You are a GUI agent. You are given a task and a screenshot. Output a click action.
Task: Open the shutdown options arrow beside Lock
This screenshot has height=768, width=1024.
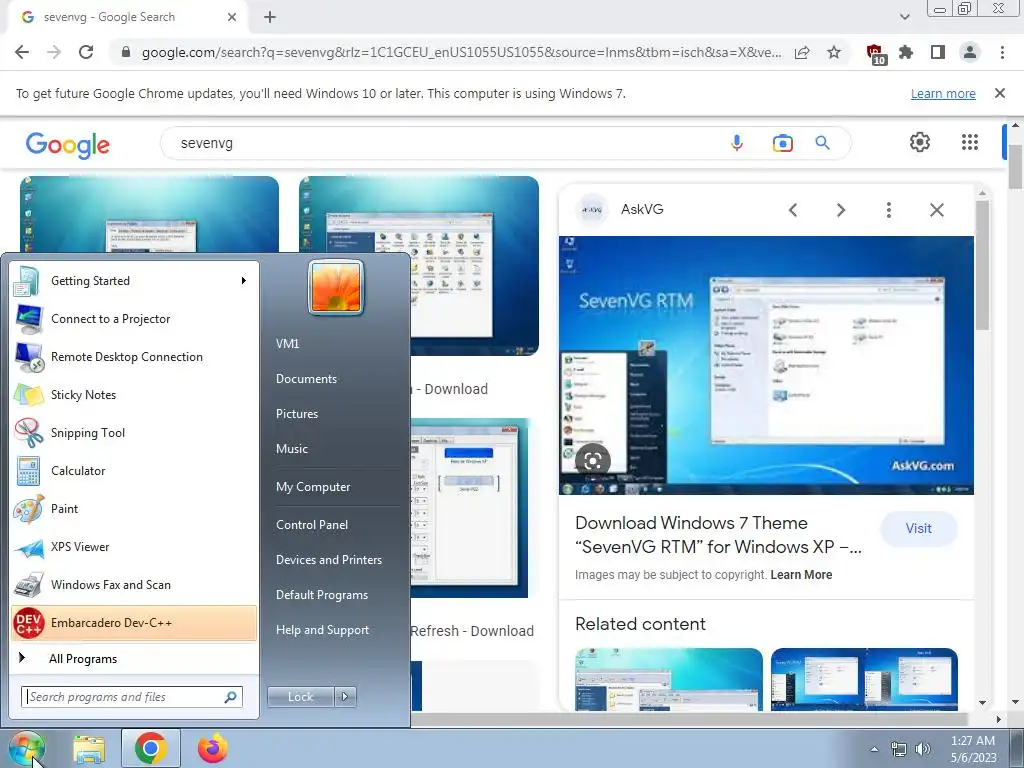(x=345, y=697)
